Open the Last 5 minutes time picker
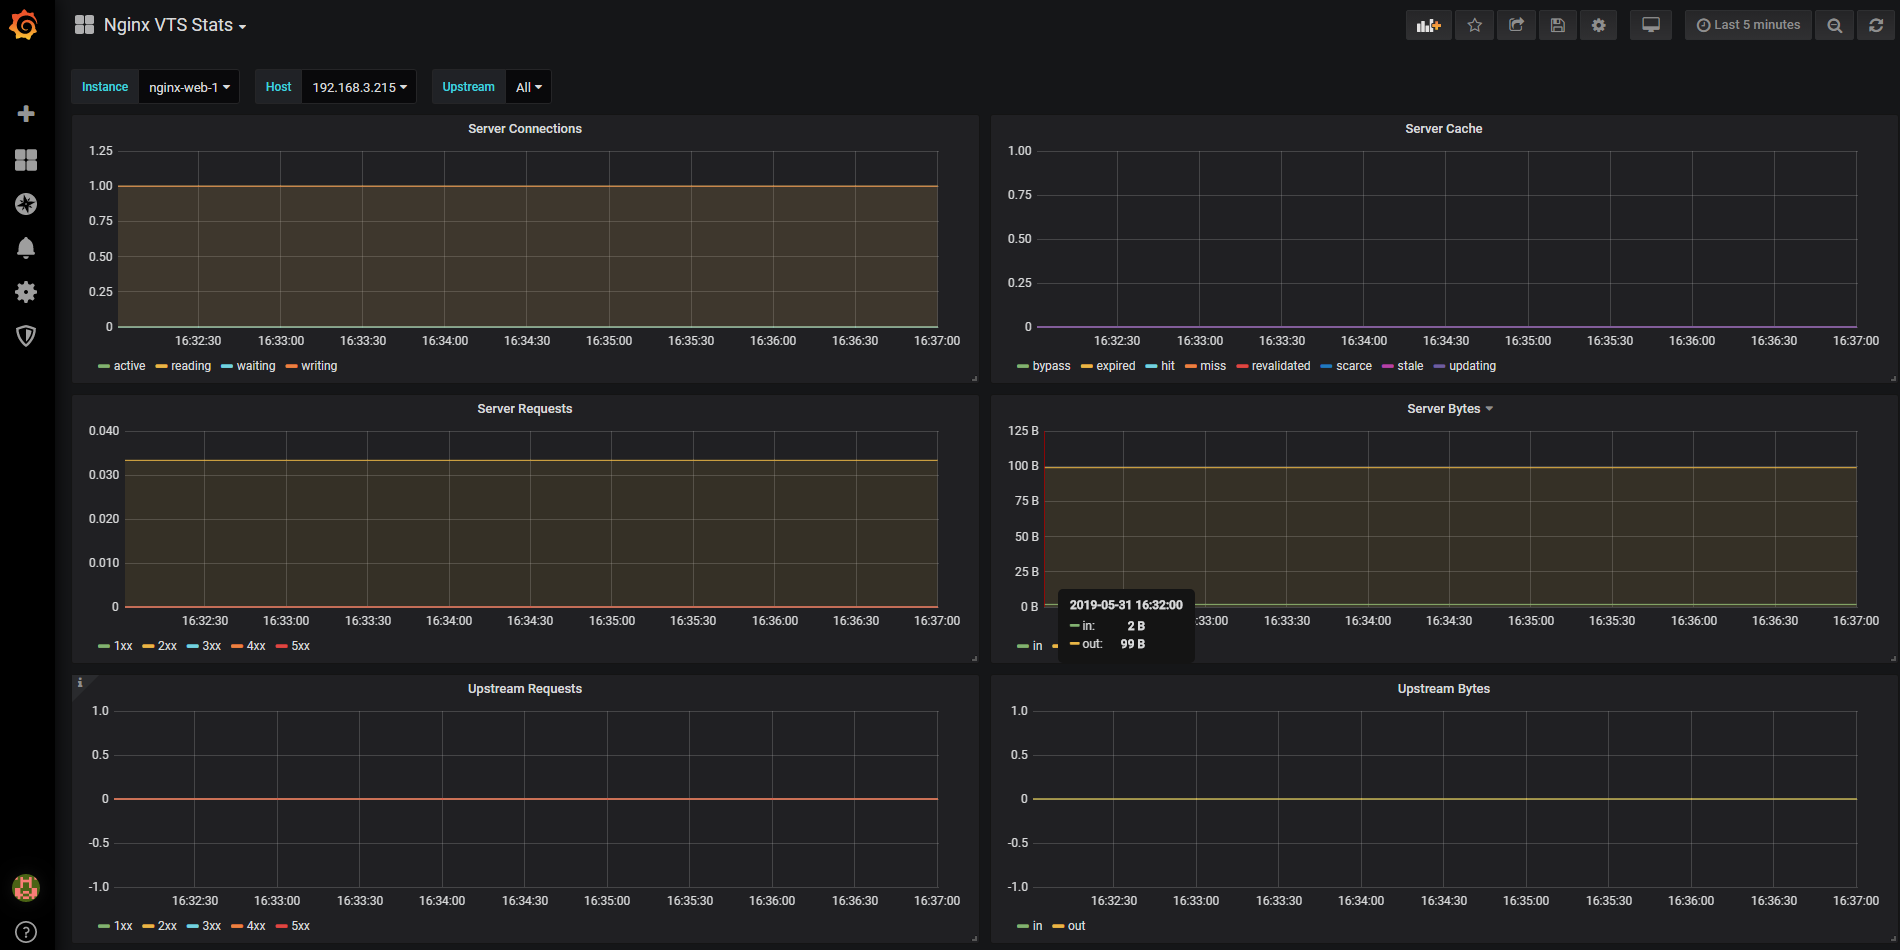This screenshot has width=1900, height=950. click(x=1748, y=25)
